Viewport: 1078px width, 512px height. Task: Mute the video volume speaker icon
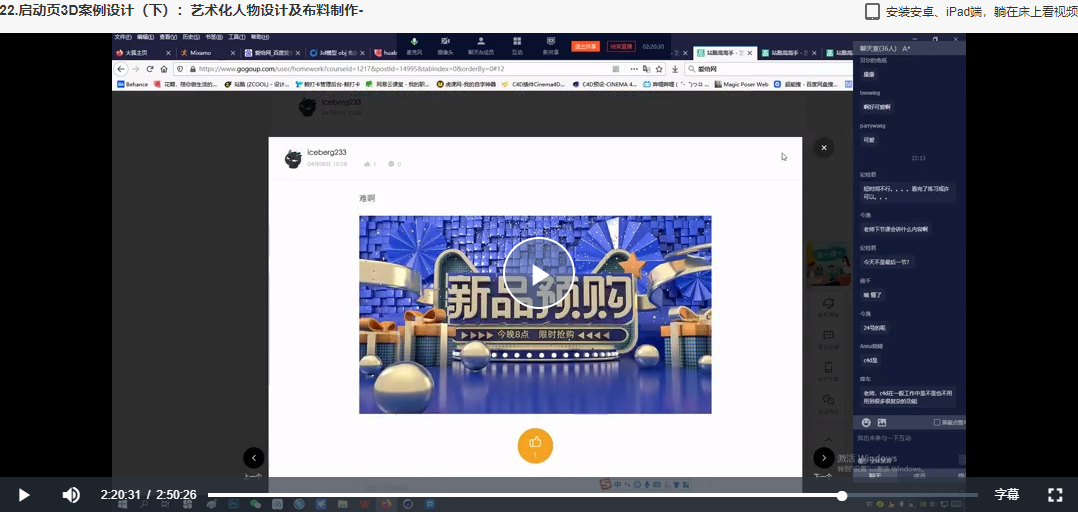point(71,495)
